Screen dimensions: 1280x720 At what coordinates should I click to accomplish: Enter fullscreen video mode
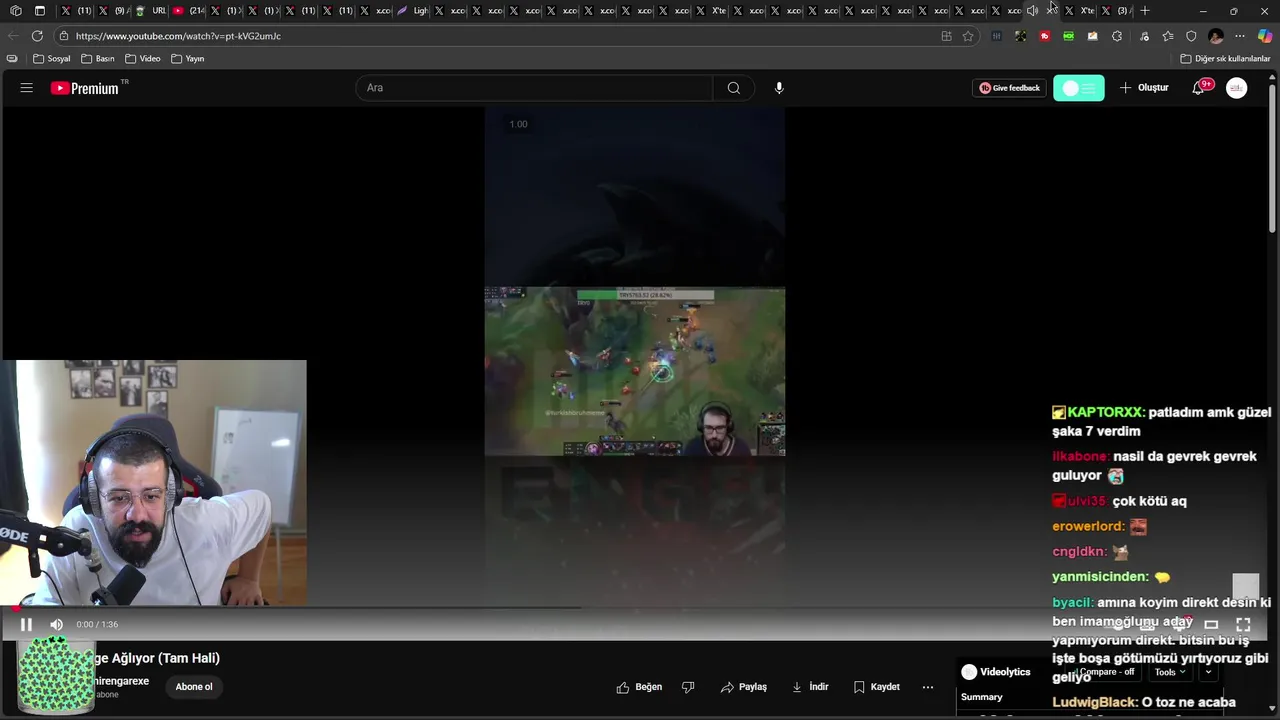(x=1243, y=624)
